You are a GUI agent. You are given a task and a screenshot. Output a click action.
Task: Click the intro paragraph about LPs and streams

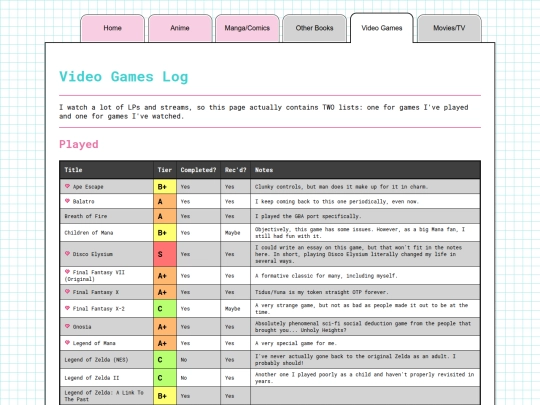[264, 112]
